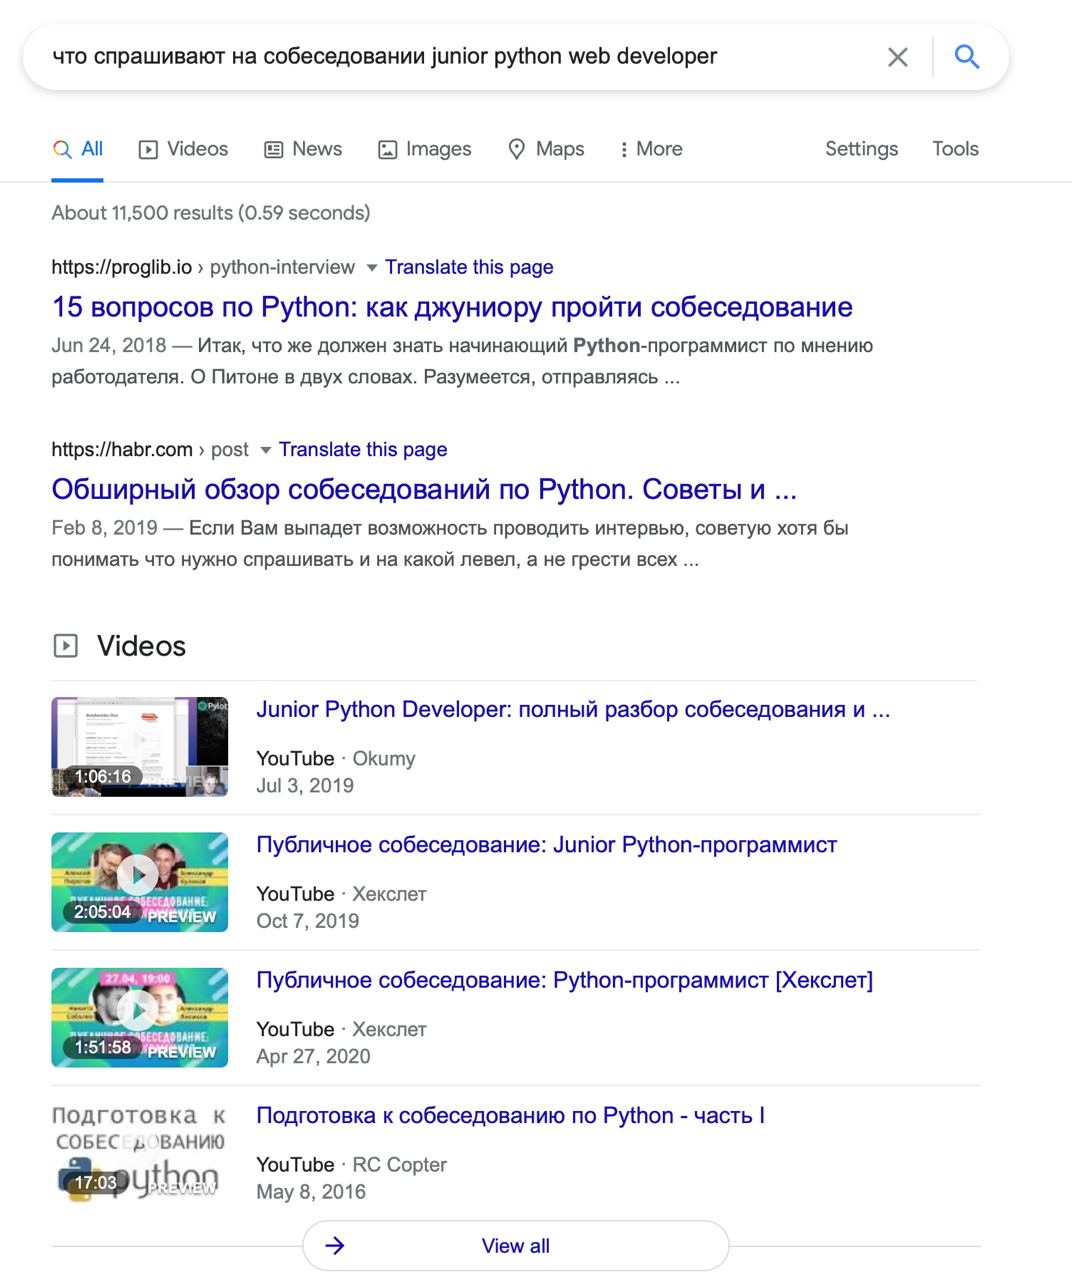The height and width of the screenshot is (1280, 1072).
Task: Open the 1:06:16 Okumy video thumbnail
Action: [x=140, y=746]
